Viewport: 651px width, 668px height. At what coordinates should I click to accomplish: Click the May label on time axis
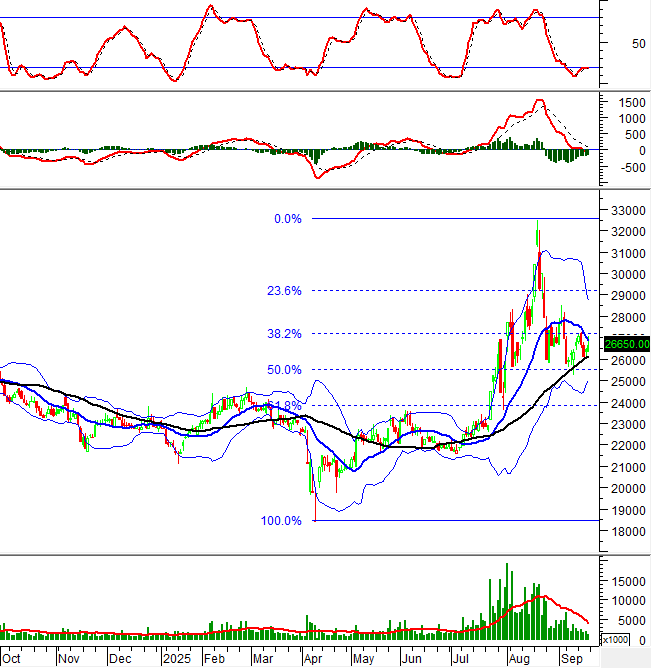[363, 659]
